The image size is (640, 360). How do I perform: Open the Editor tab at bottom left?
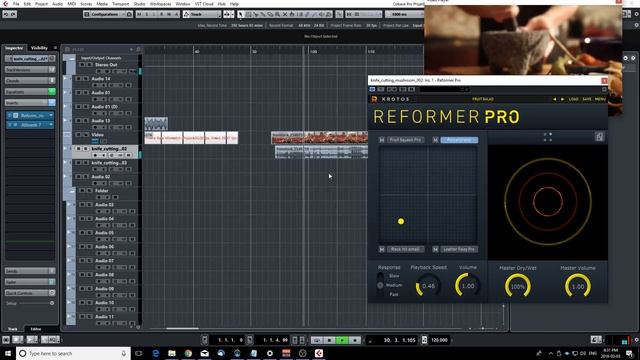coord(36,329)
